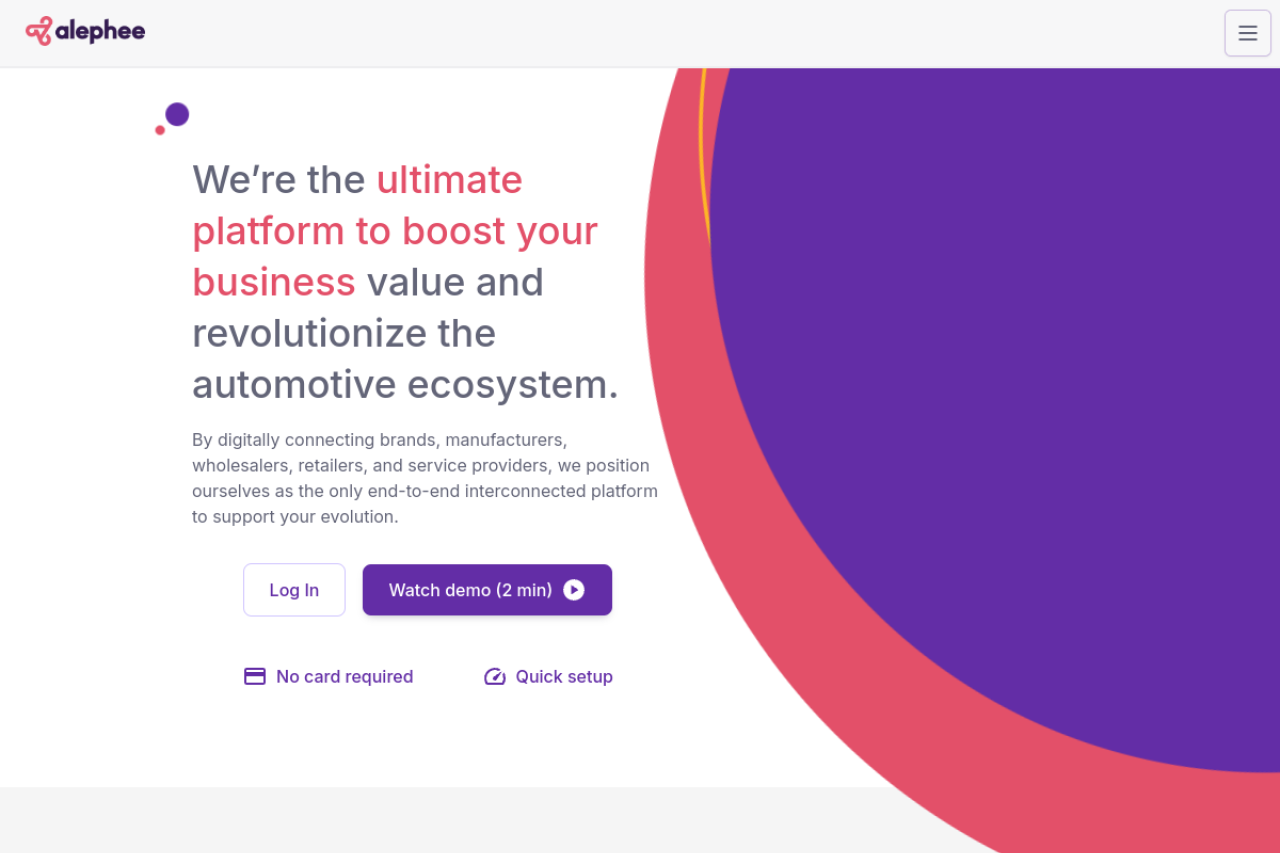The height and width of the screenshot is (853, 1280).
Task: Click the alephee wordmark text
Action: [100, 32]
